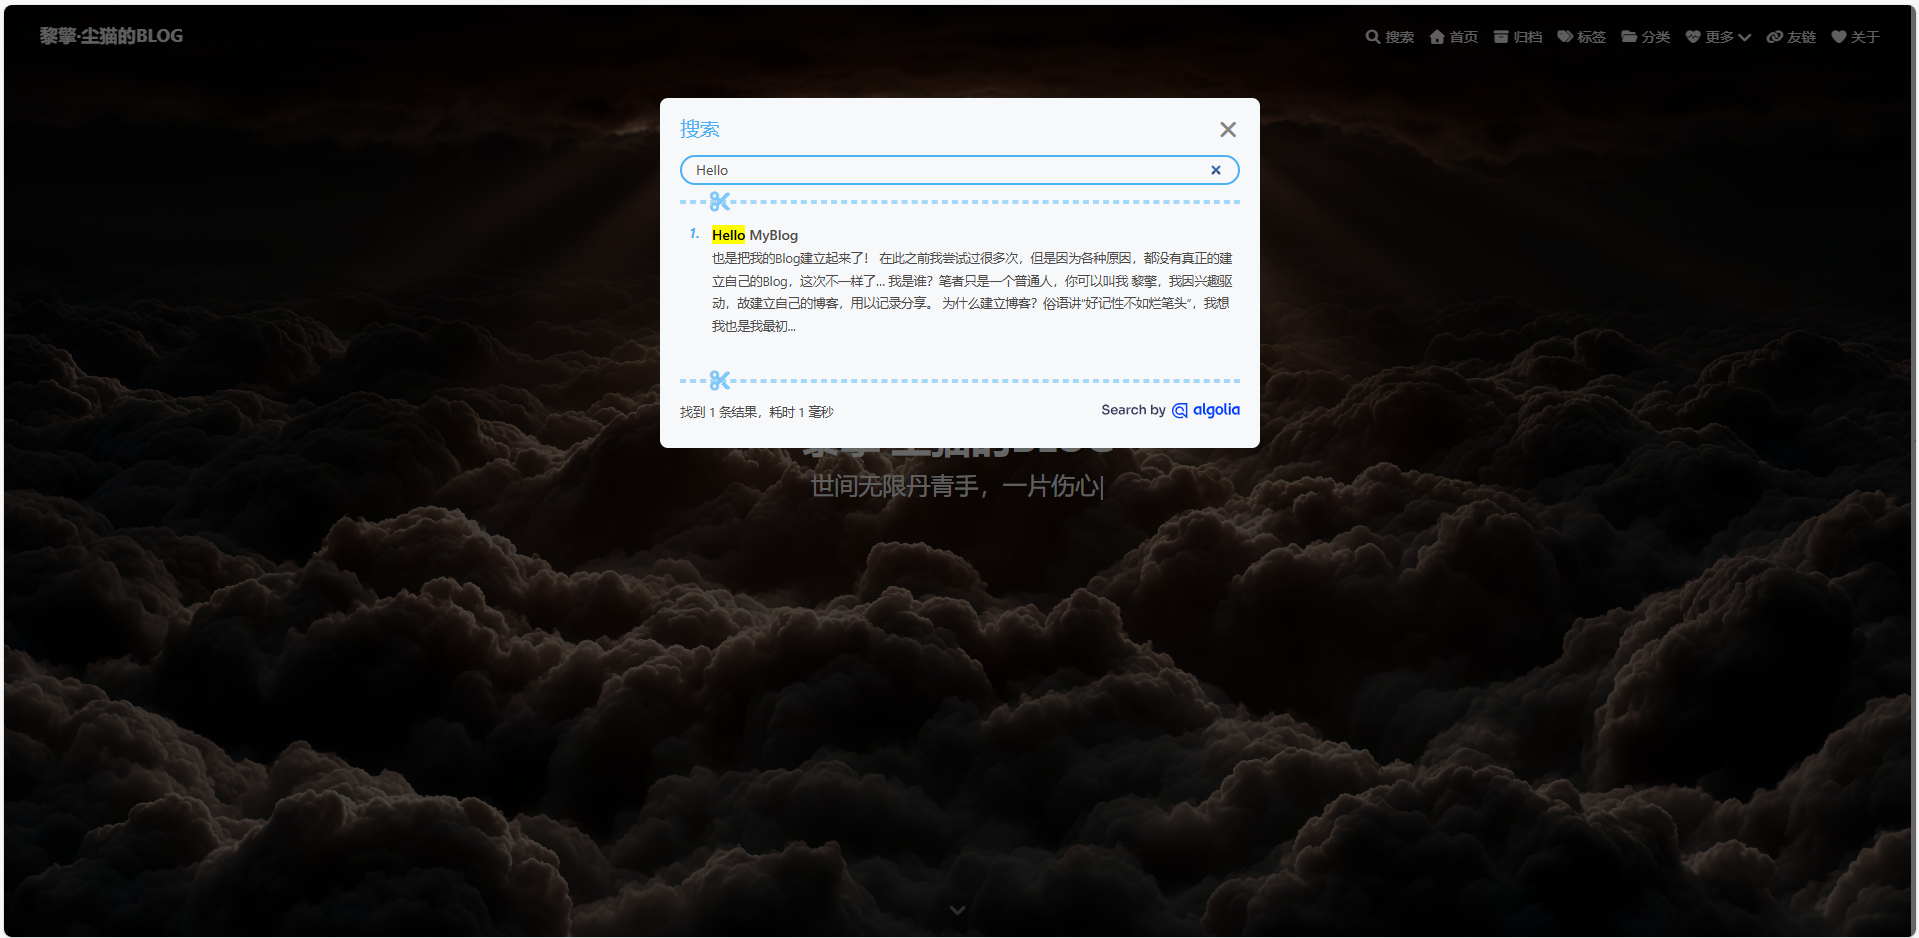Click the heart icon beside 关于

click(x=1838, y=37)
